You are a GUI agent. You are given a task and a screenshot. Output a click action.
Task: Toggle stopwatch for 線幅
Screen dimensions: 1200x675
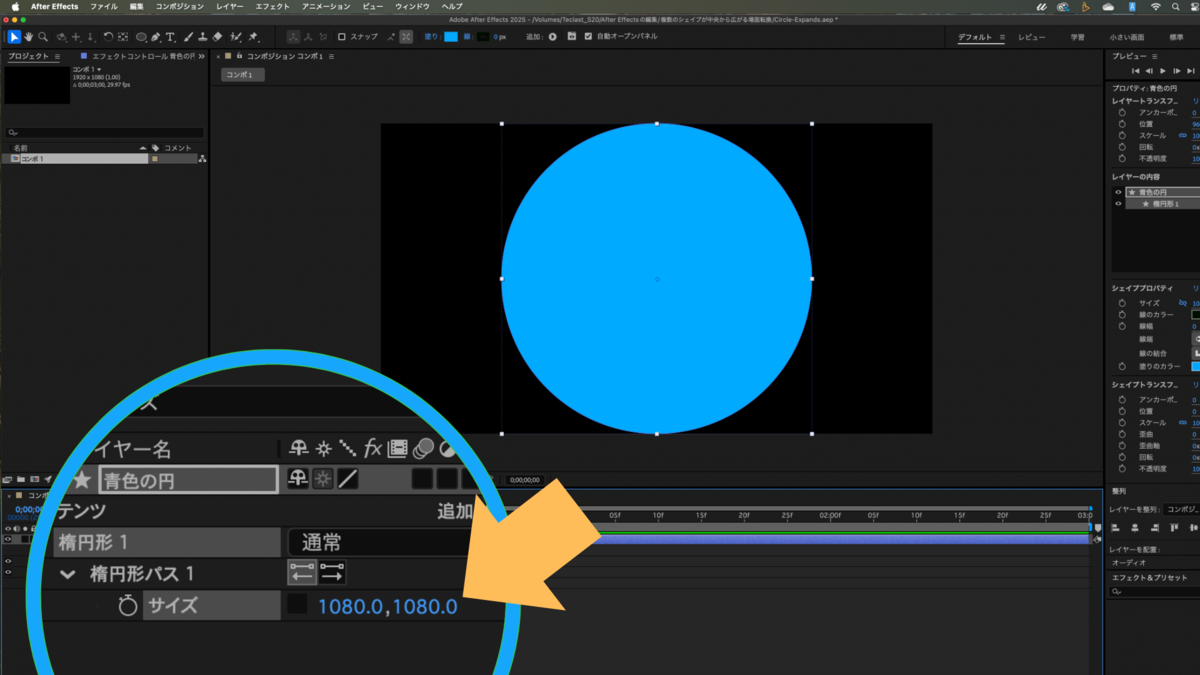click(x=1122, y=326)
